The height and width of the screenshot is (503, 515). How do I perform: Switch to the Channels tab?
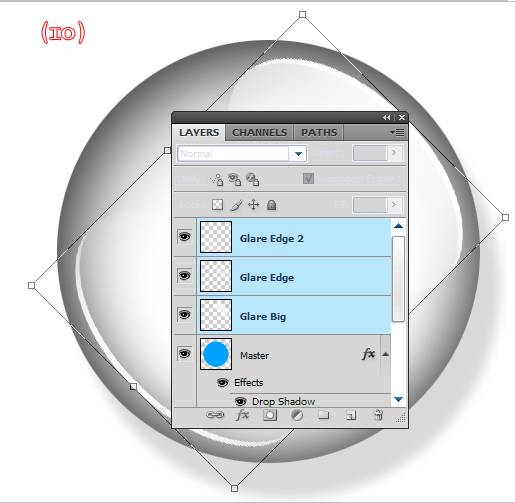coord(259,133)
